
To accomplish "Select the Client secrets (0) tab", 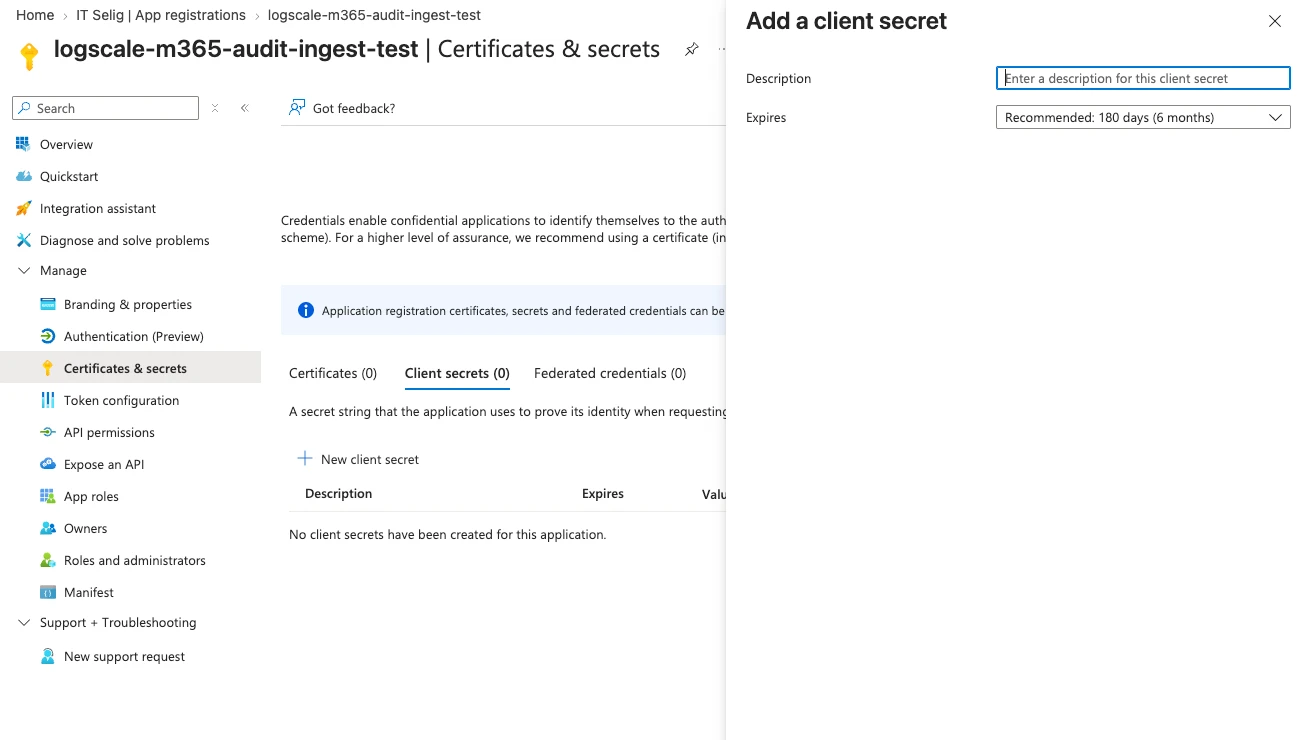I will pos(457,373).
